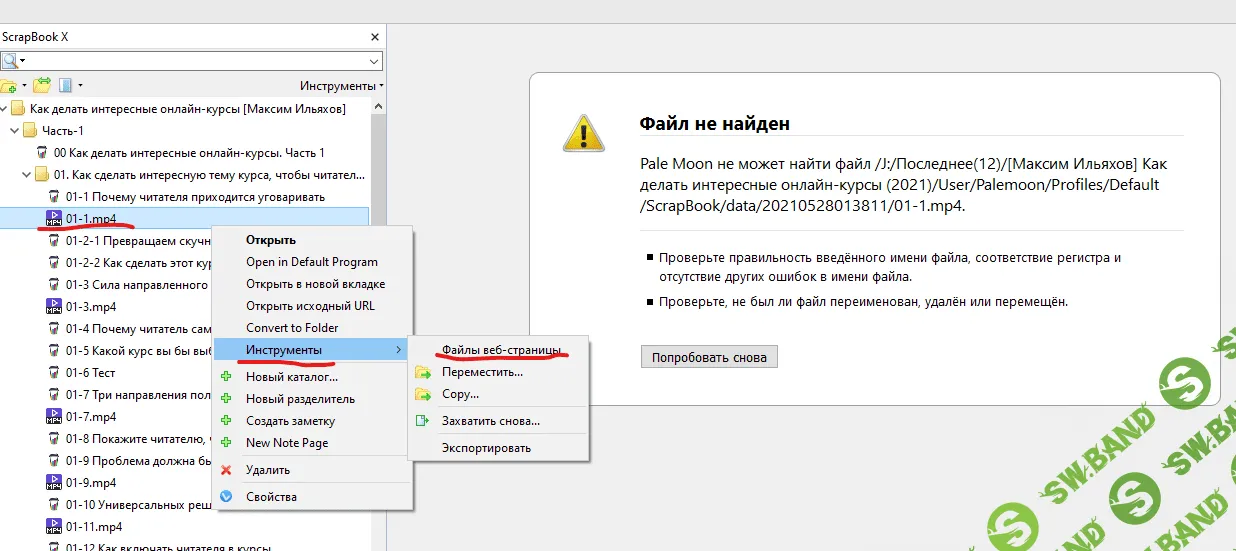
Task: Click the blue Свойства icon
Action: 226,497
